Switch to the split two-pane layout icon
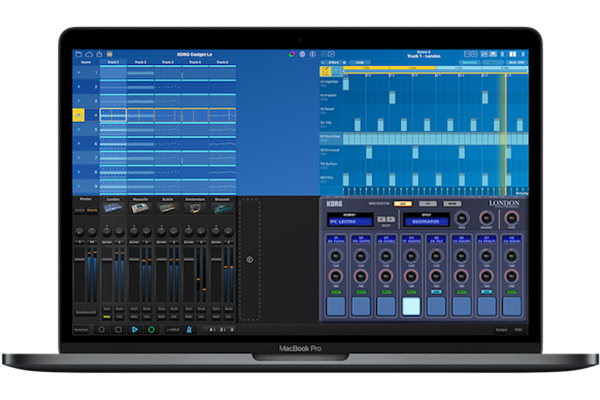 [x=513, y=54]
